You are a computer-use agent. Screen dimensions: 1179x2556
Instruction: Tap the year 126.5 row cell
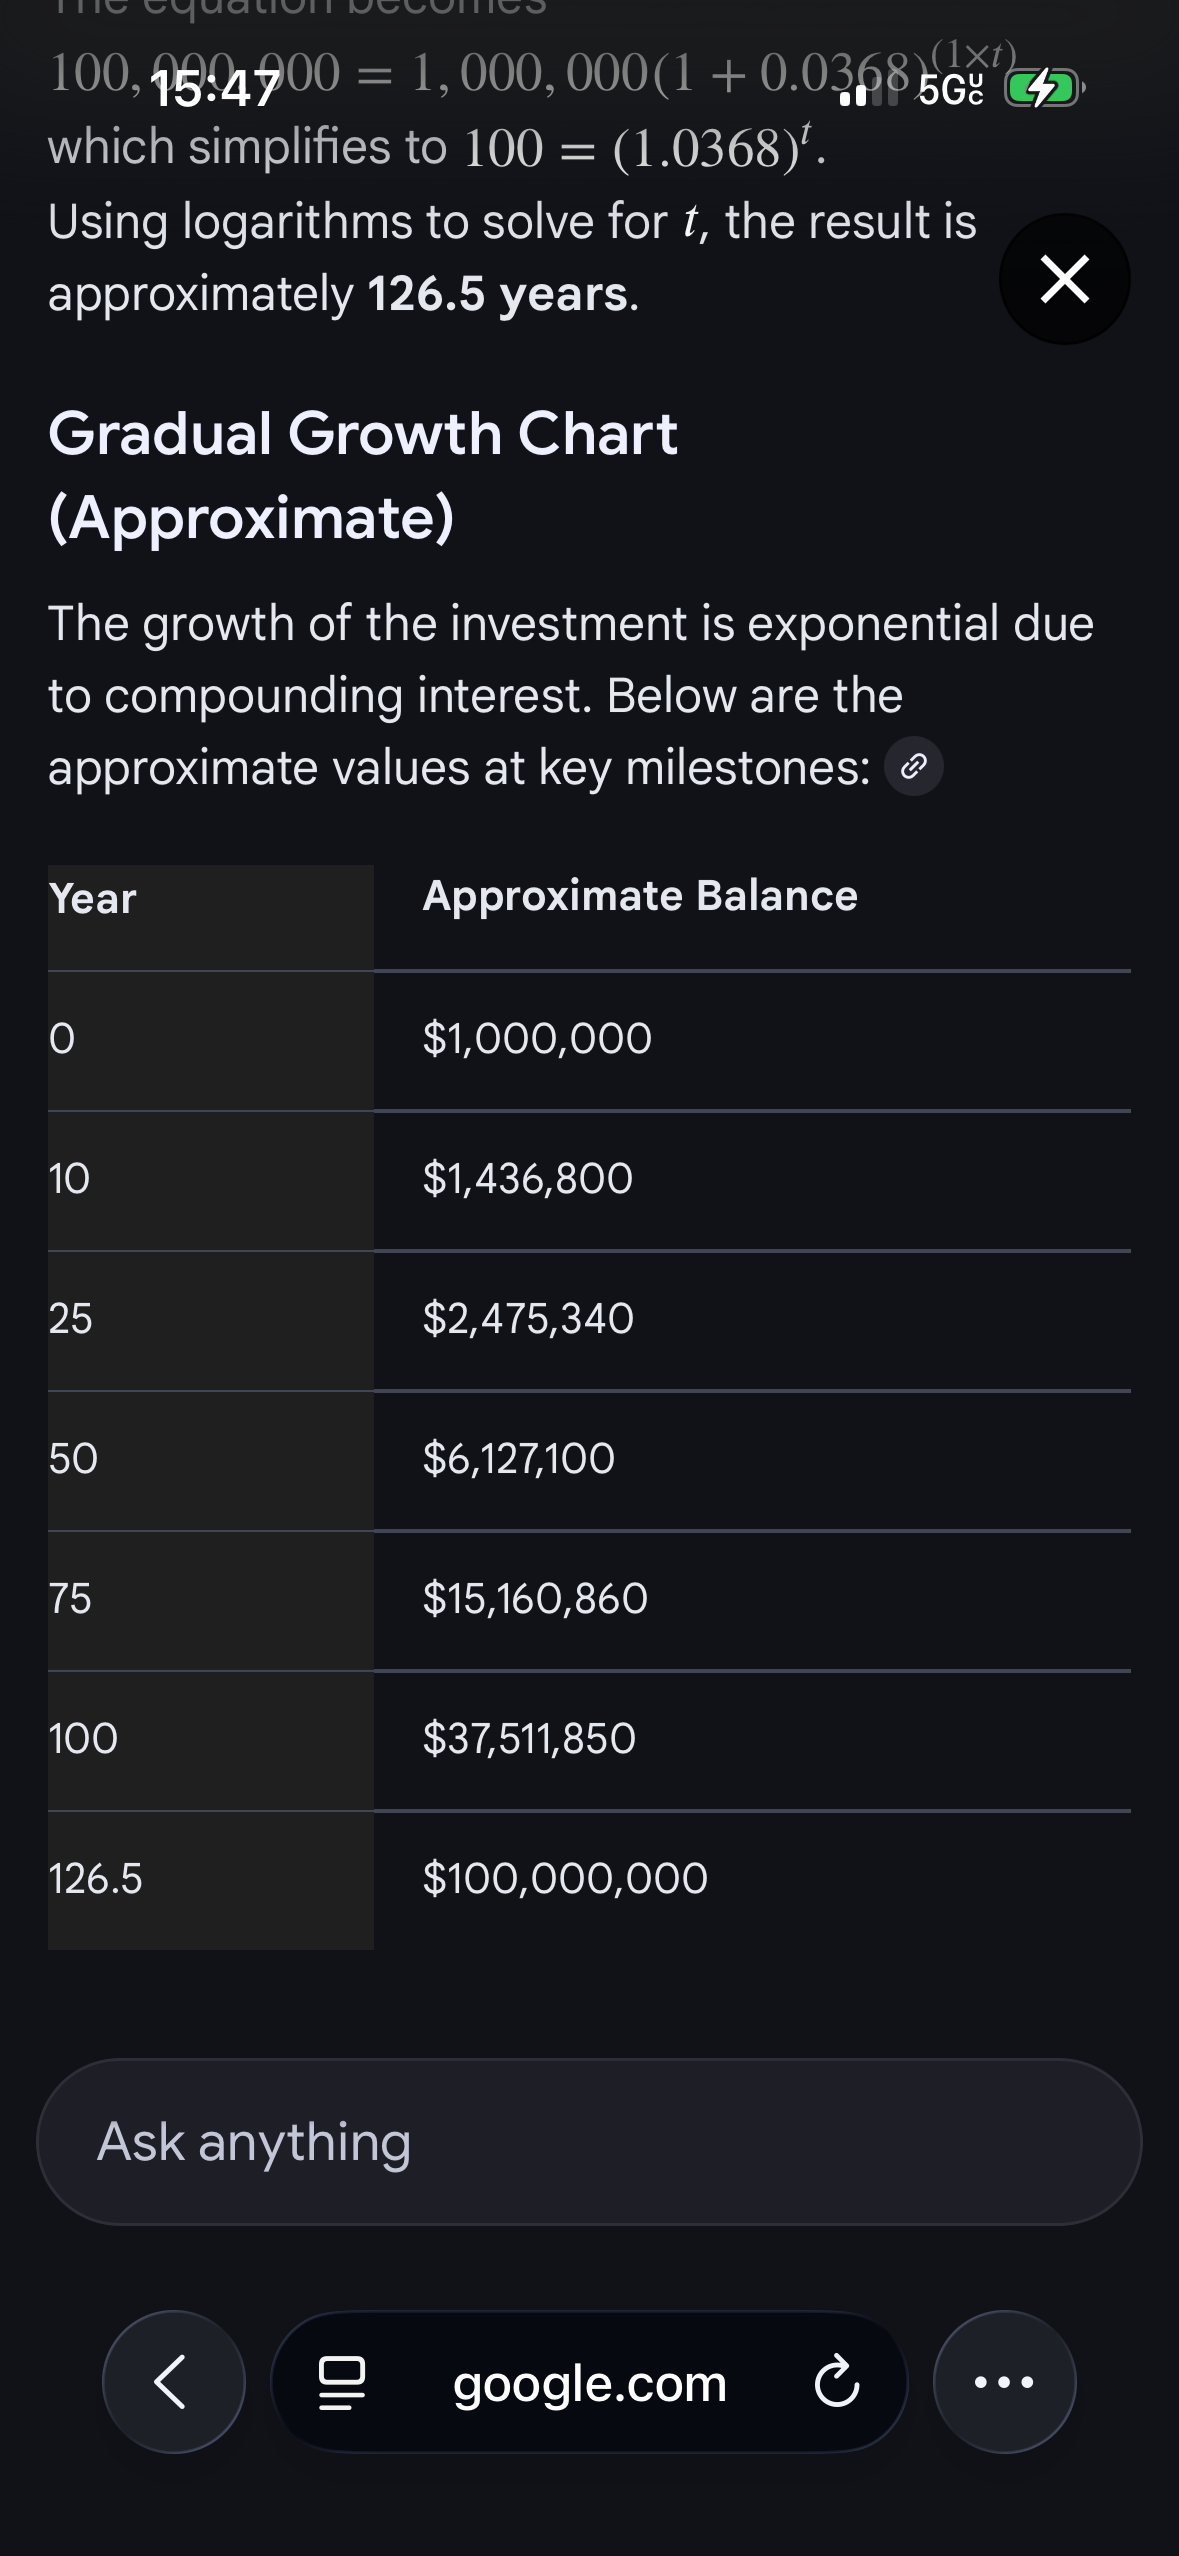click(96, 1879)
